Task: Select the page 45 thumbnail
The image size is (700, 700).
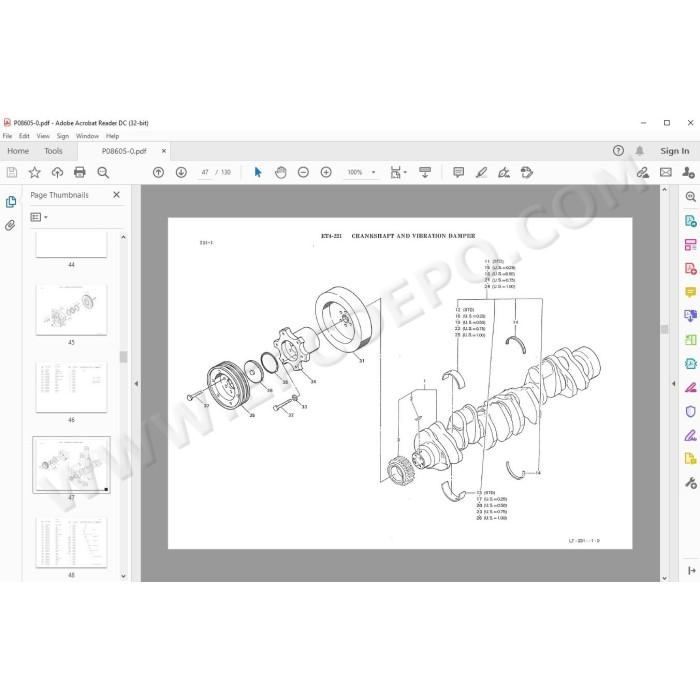Action: tap(71, 309)
